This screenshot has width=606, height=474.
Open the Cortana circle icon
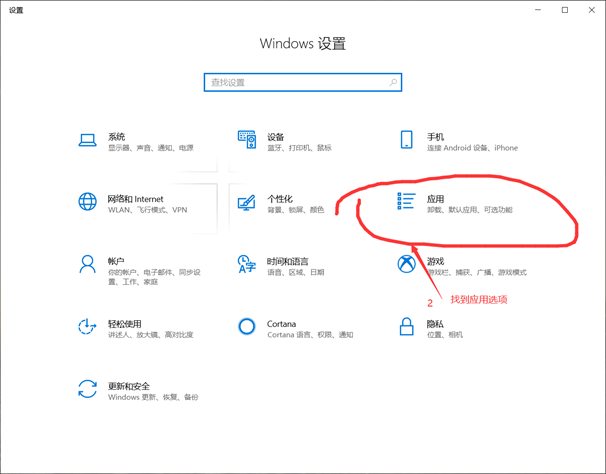click(x=247, y=327)
